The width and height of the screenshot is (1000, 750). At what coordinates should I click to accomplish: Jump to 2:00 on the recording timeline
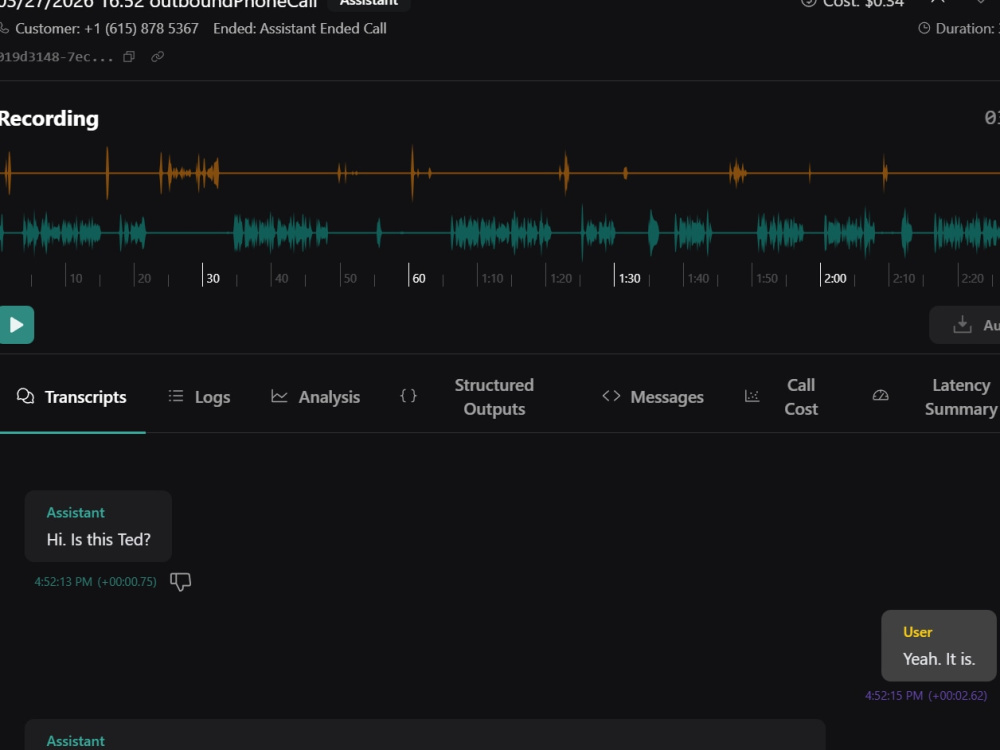pyautogui.click(x=835, y=278)
